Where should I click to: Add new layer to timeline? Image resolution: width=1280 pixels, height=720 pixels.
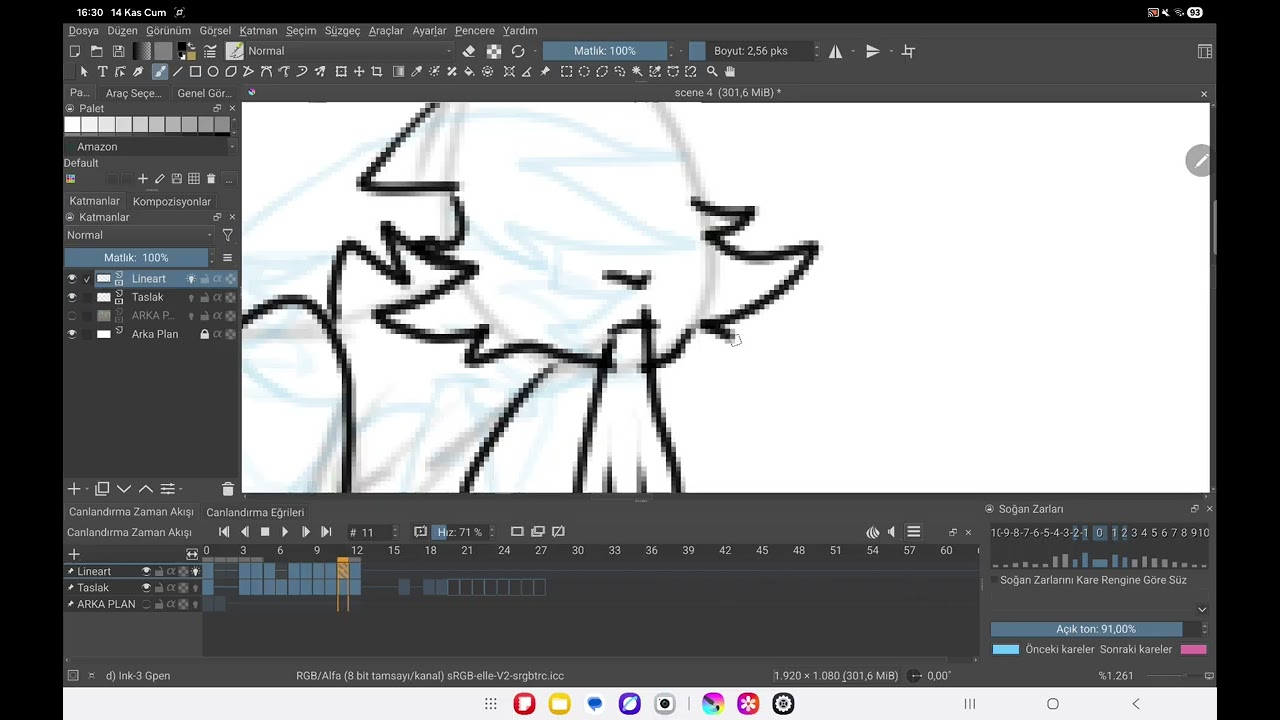(73, 554)
